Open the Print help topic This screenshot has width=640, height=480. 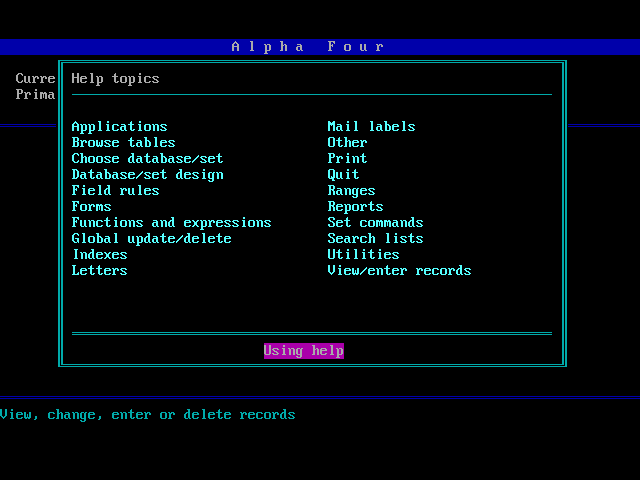coord(347,158)
